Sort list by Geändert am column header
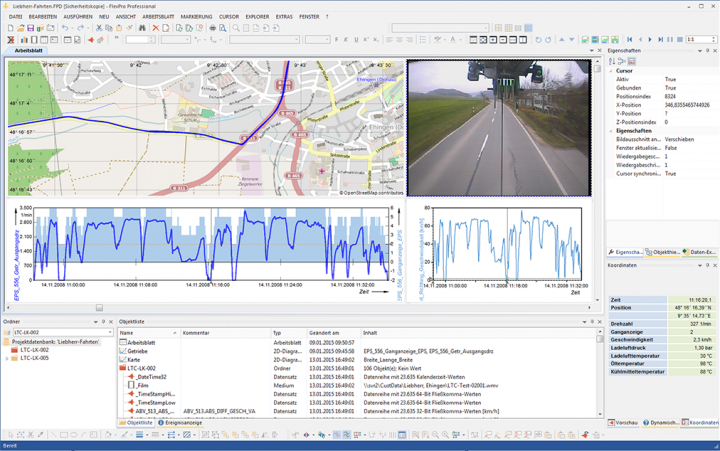The image size is (720, 451). pos(333,333)
